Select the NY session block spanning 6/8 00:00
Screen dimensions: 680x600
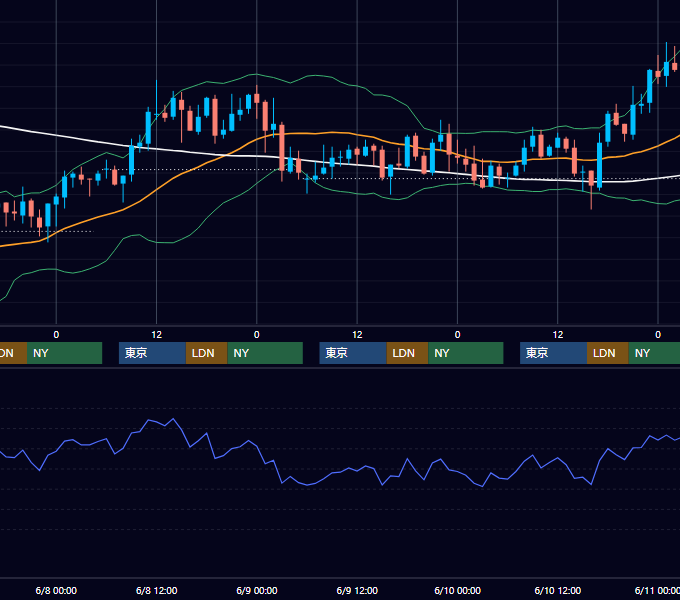pyautogui.click(x=64, y=353)
